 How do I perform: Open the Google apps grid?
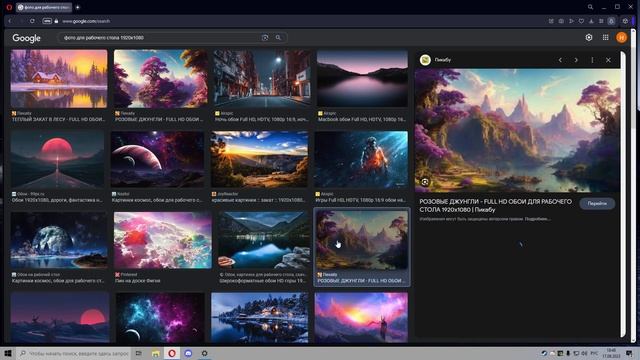coord(605,38)
